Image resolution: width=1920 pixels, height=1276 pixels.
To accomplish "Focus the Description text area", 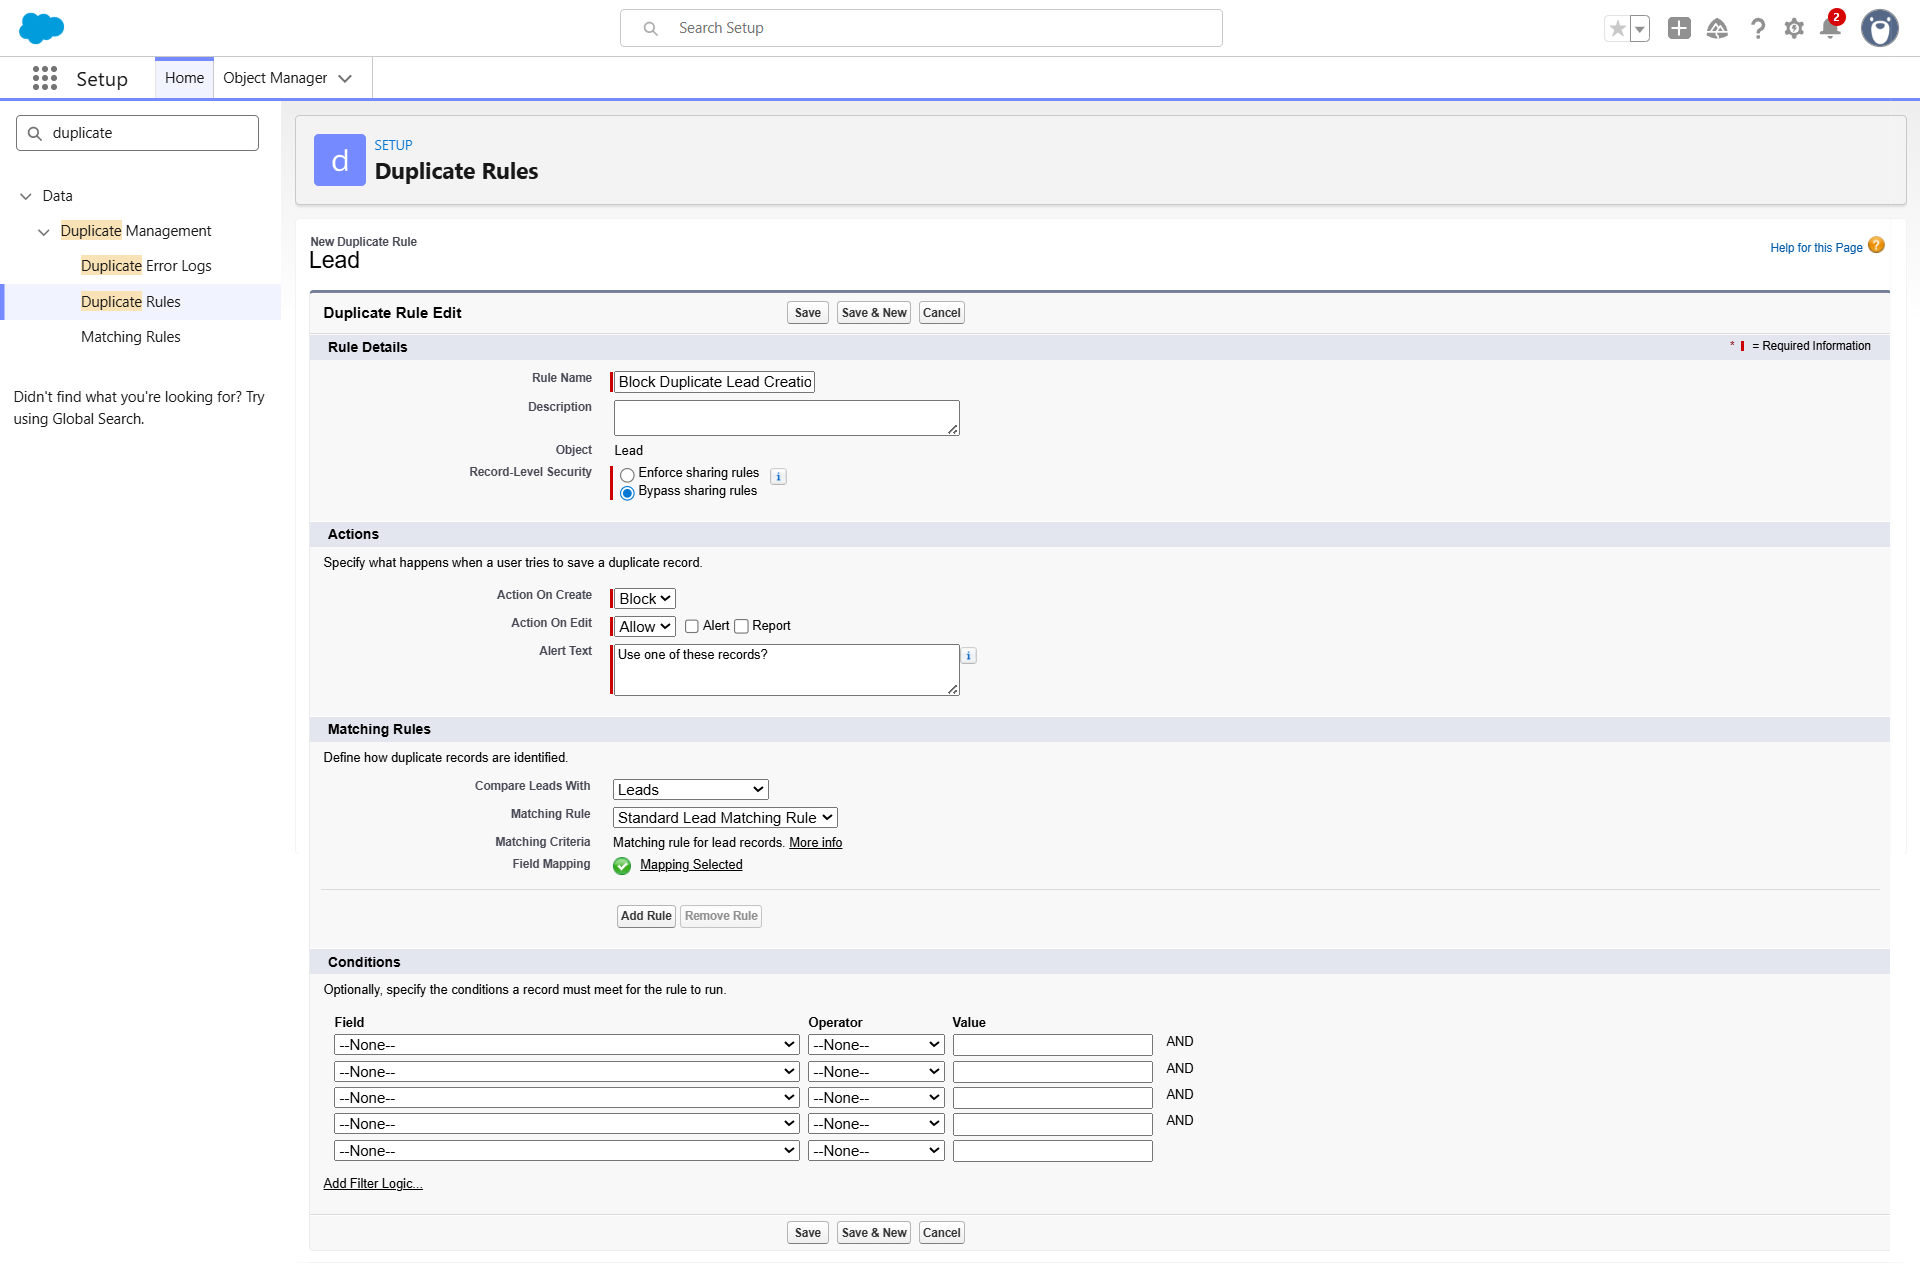I will pos(786,418).
